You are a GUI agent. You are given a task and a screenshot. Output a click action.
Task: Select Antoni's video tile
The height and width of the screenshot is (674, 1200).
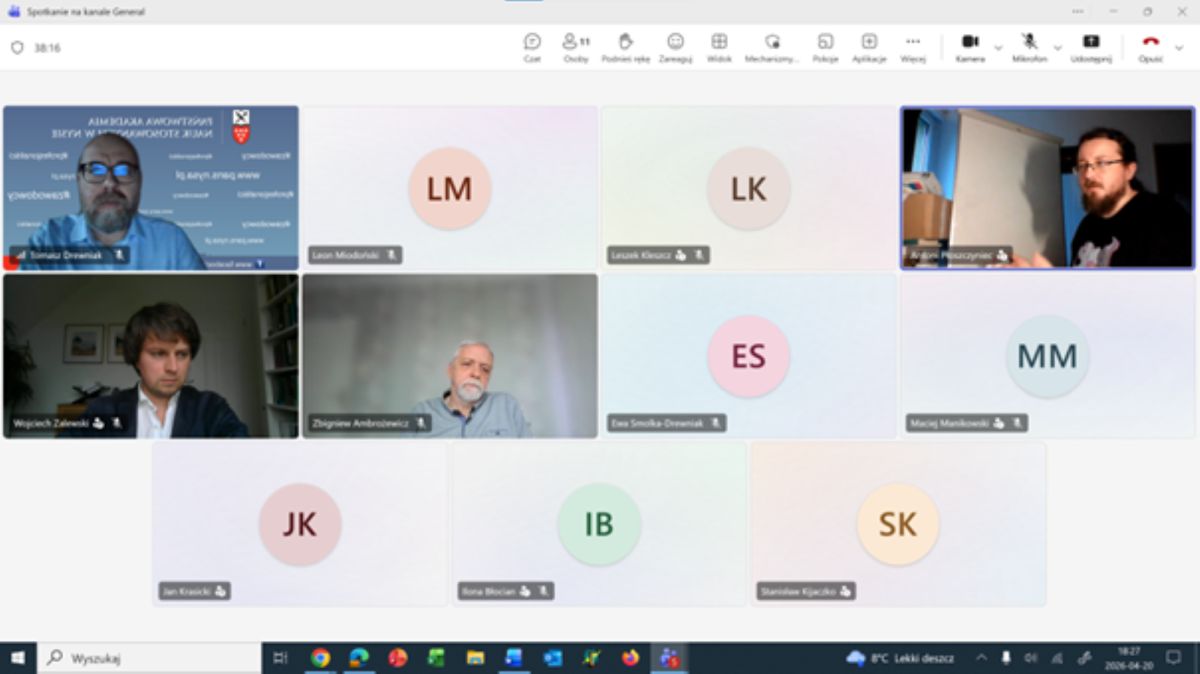tap(1047, 188)
